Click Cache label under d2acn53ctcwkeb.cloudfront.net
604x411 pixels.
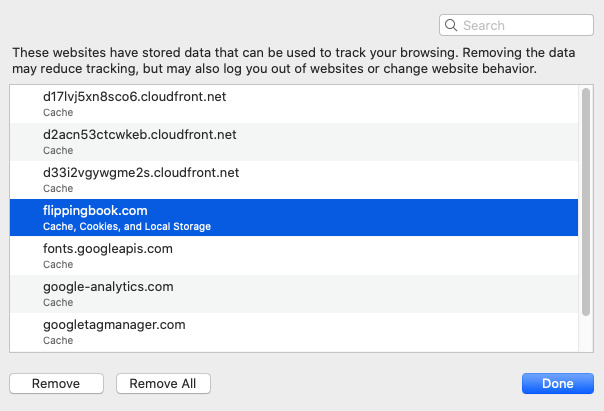(x=58, y=151)
